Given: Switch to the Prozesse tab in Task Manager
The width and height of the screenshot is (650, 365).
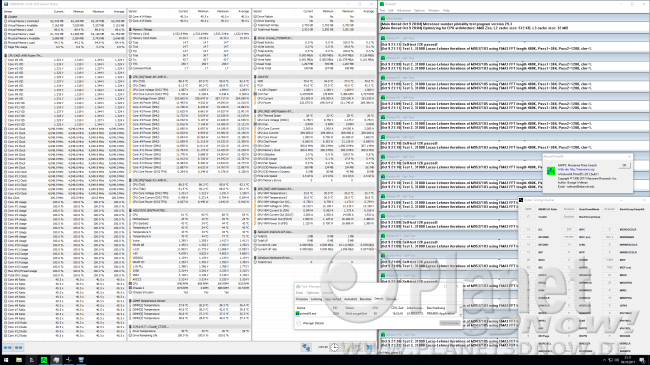Looking at the screenshot, I should [x=302, y=299].
